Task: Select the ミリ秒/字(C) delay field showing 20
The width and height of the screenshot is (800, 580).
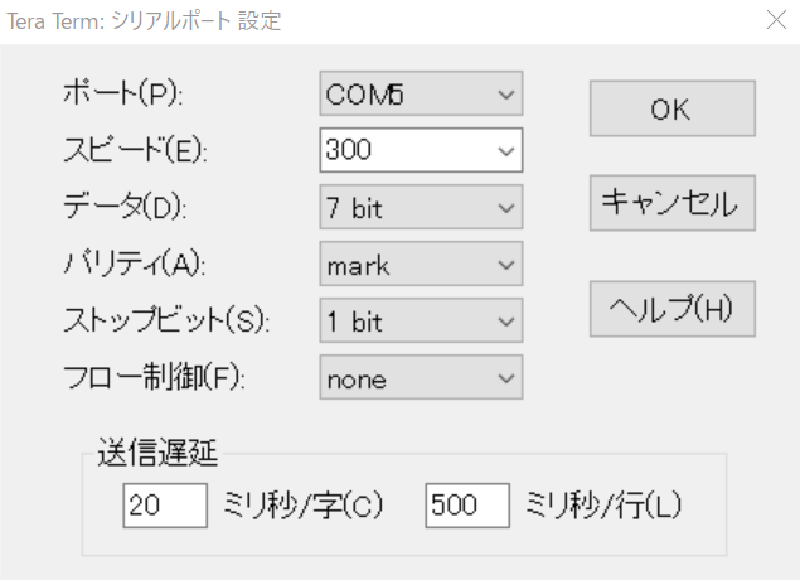Action: coord(164,505)
